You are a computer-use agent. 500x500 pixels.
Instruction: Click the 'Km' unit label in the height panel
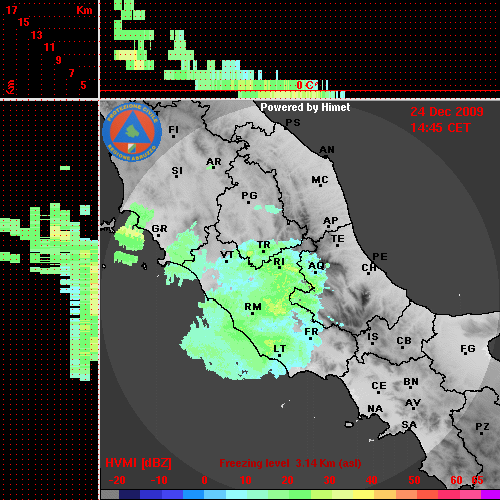coord(84,10)
